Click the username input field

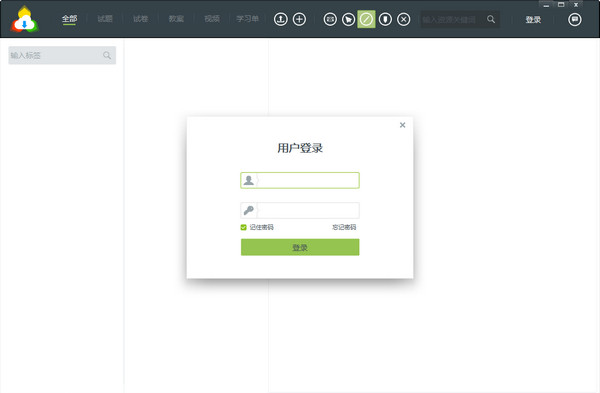pos(300,180)
